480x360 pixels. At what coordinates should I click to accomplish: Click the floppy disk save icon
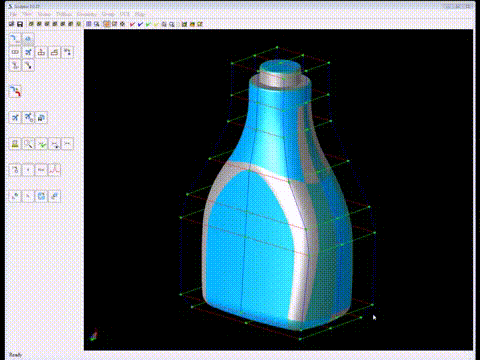pos(20,24)
